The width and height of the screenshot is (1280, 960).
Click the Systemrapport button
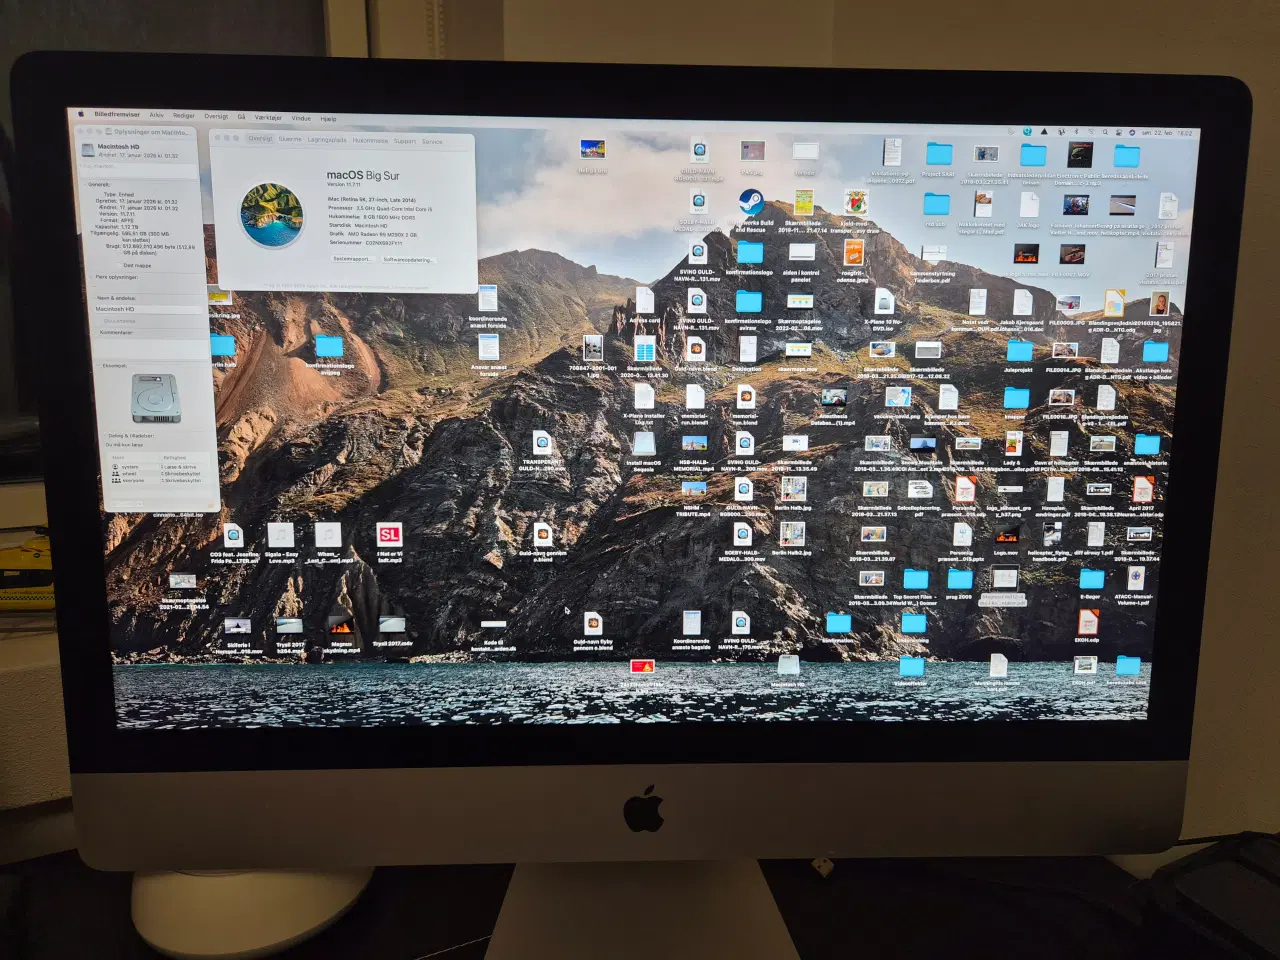click(352, 258)
